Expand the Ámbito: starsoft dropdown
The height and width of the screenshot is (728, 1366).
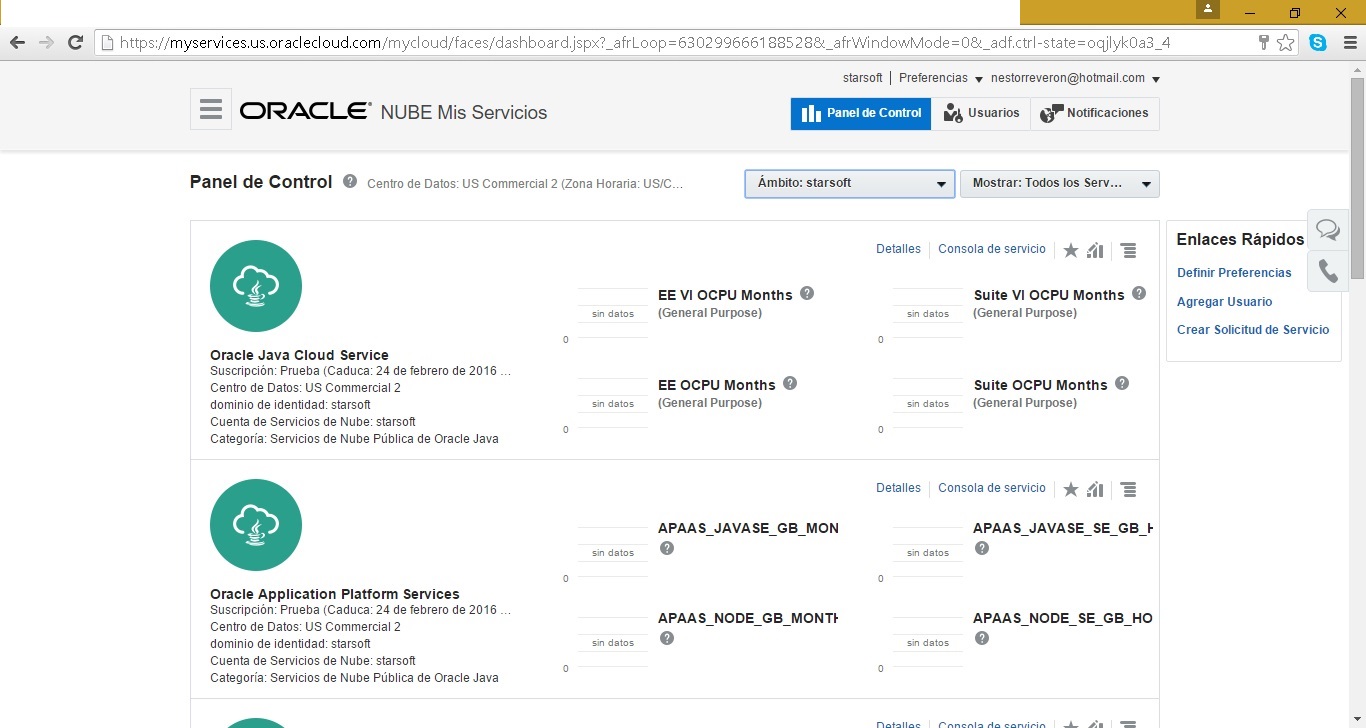(x=849, y=184)
